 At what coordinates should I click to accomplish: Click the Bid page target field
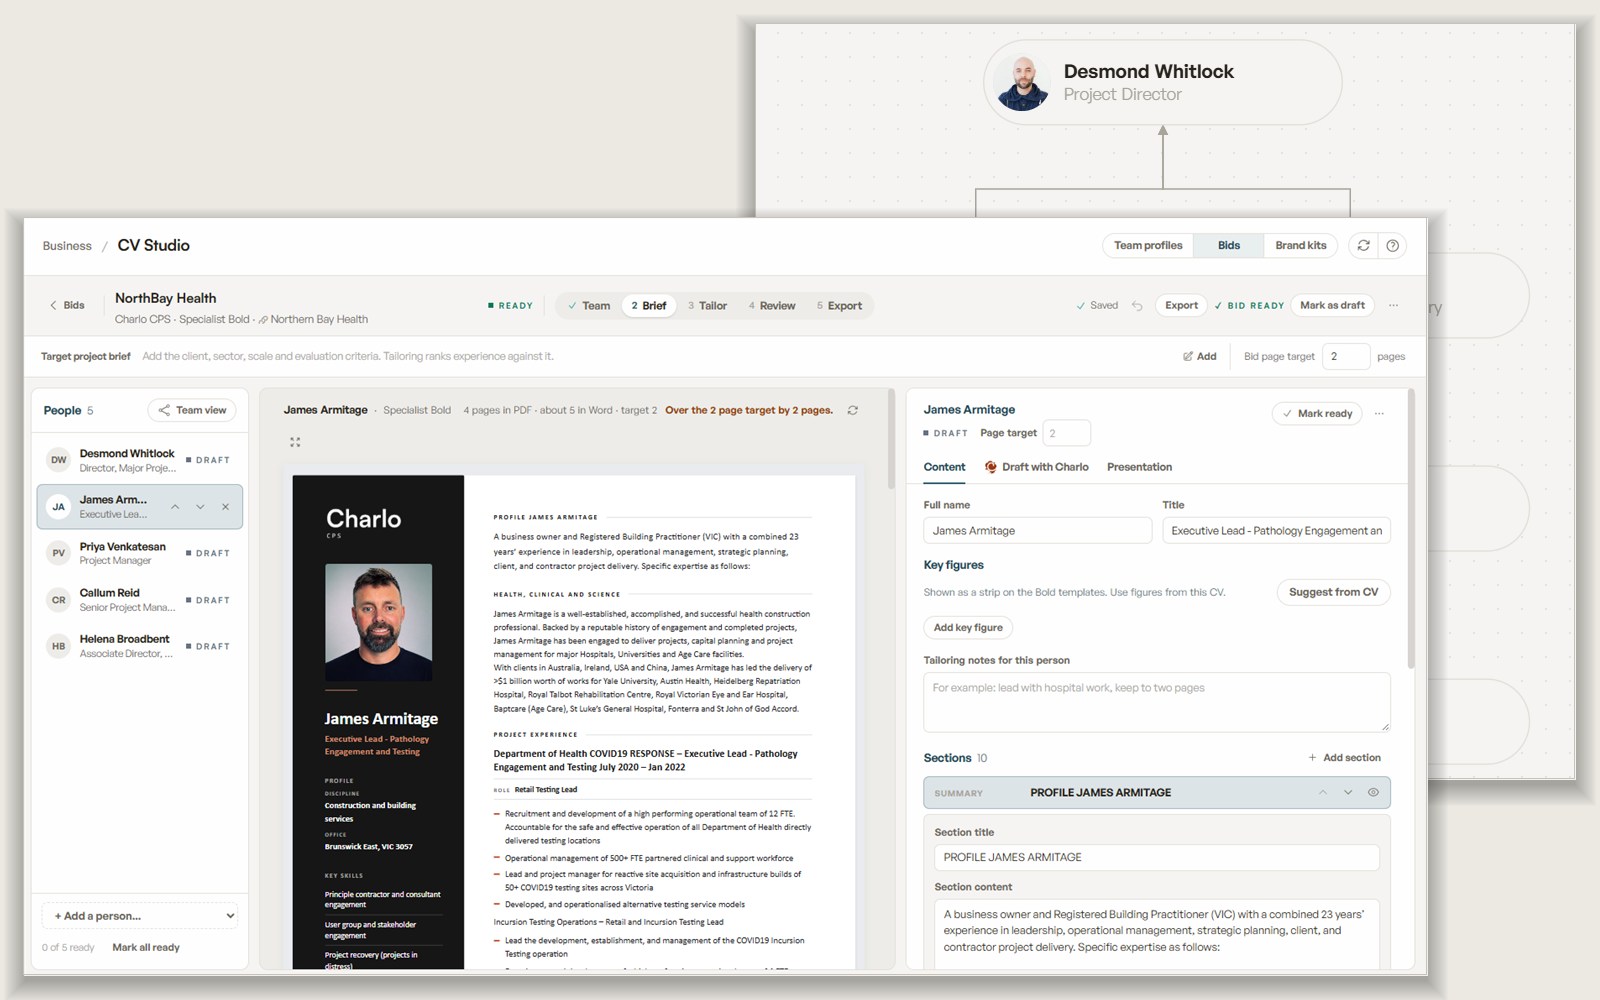[1345, 357]
